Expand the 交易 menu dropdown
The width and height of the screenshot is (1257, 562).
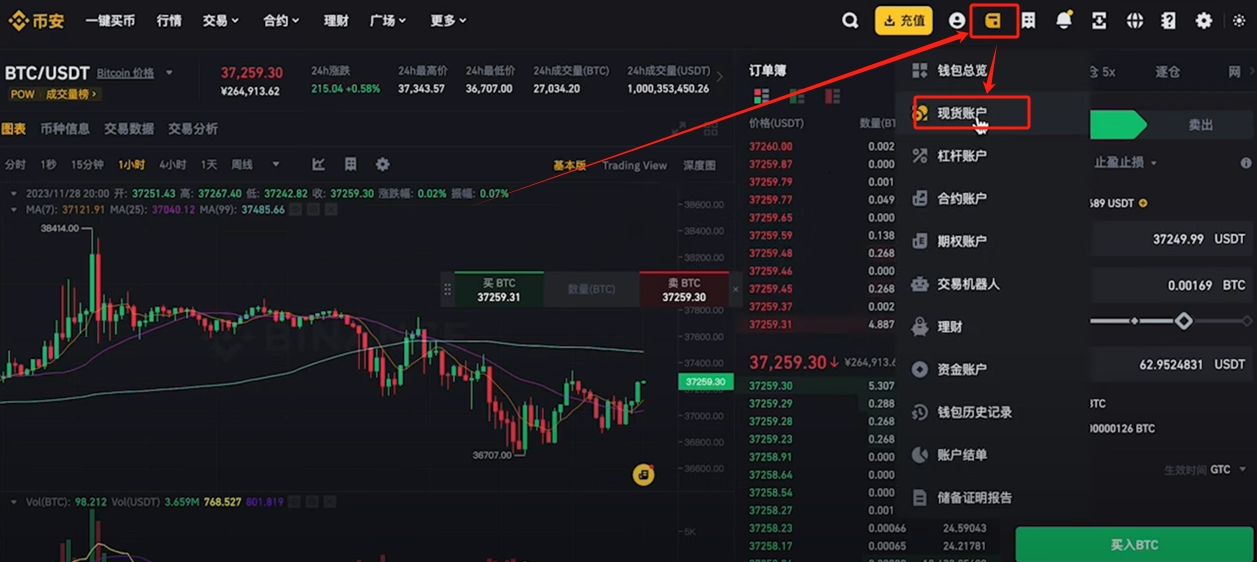pos(220,20)
